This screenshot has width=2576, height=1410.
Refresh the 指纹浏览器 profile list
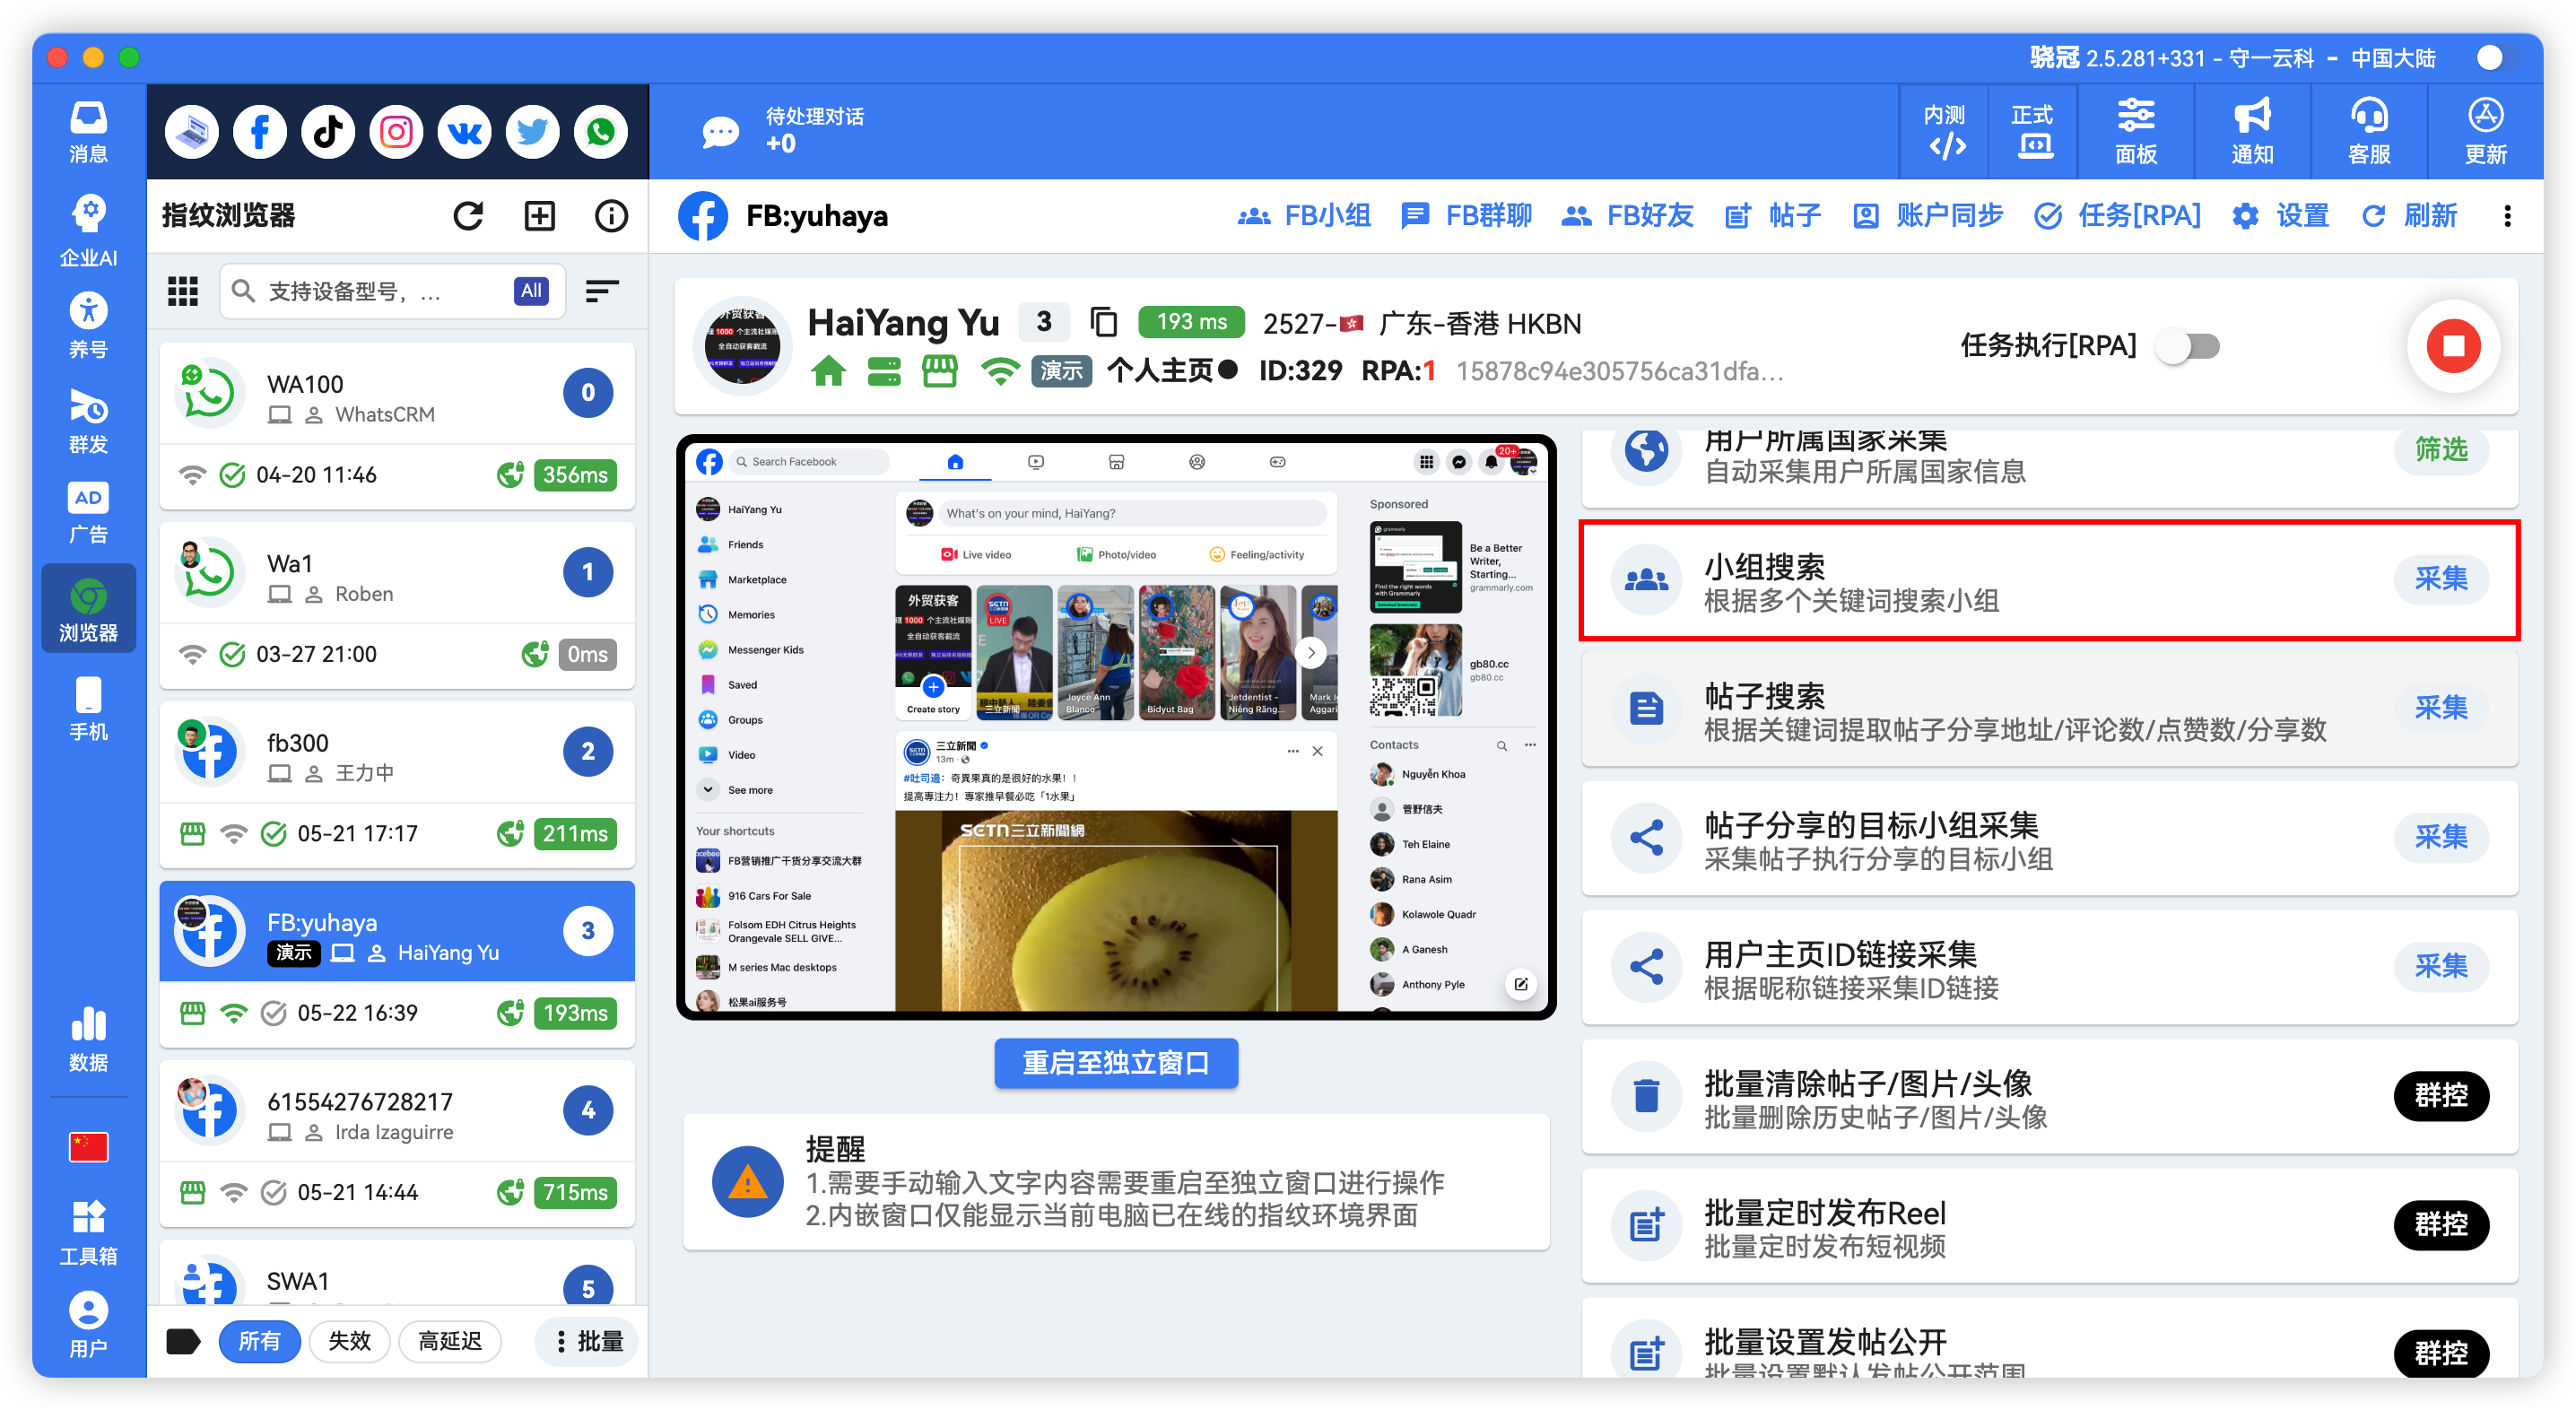tap(468, 215)
